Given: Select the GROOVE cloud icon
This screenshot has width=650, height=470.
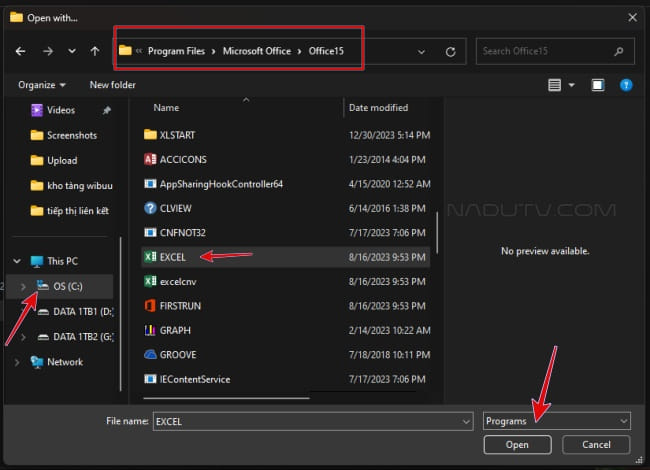Looking at the screenshot, I should [150, 355].
